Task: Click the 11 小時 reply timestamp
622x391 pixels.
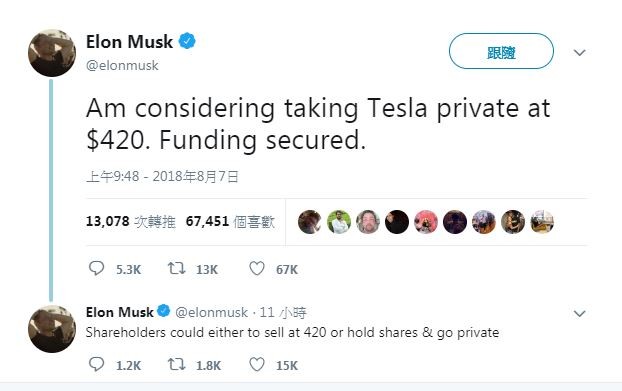Action: tap(283, 312)
